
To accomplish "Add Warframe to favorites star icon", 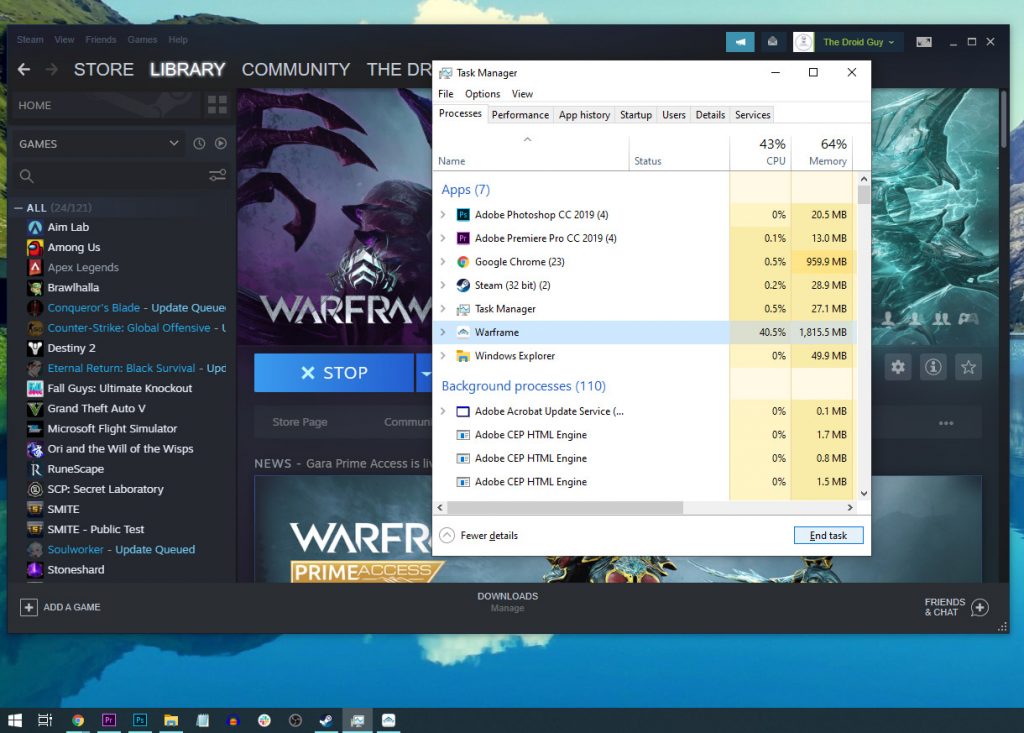I will (x=968, y=367).
